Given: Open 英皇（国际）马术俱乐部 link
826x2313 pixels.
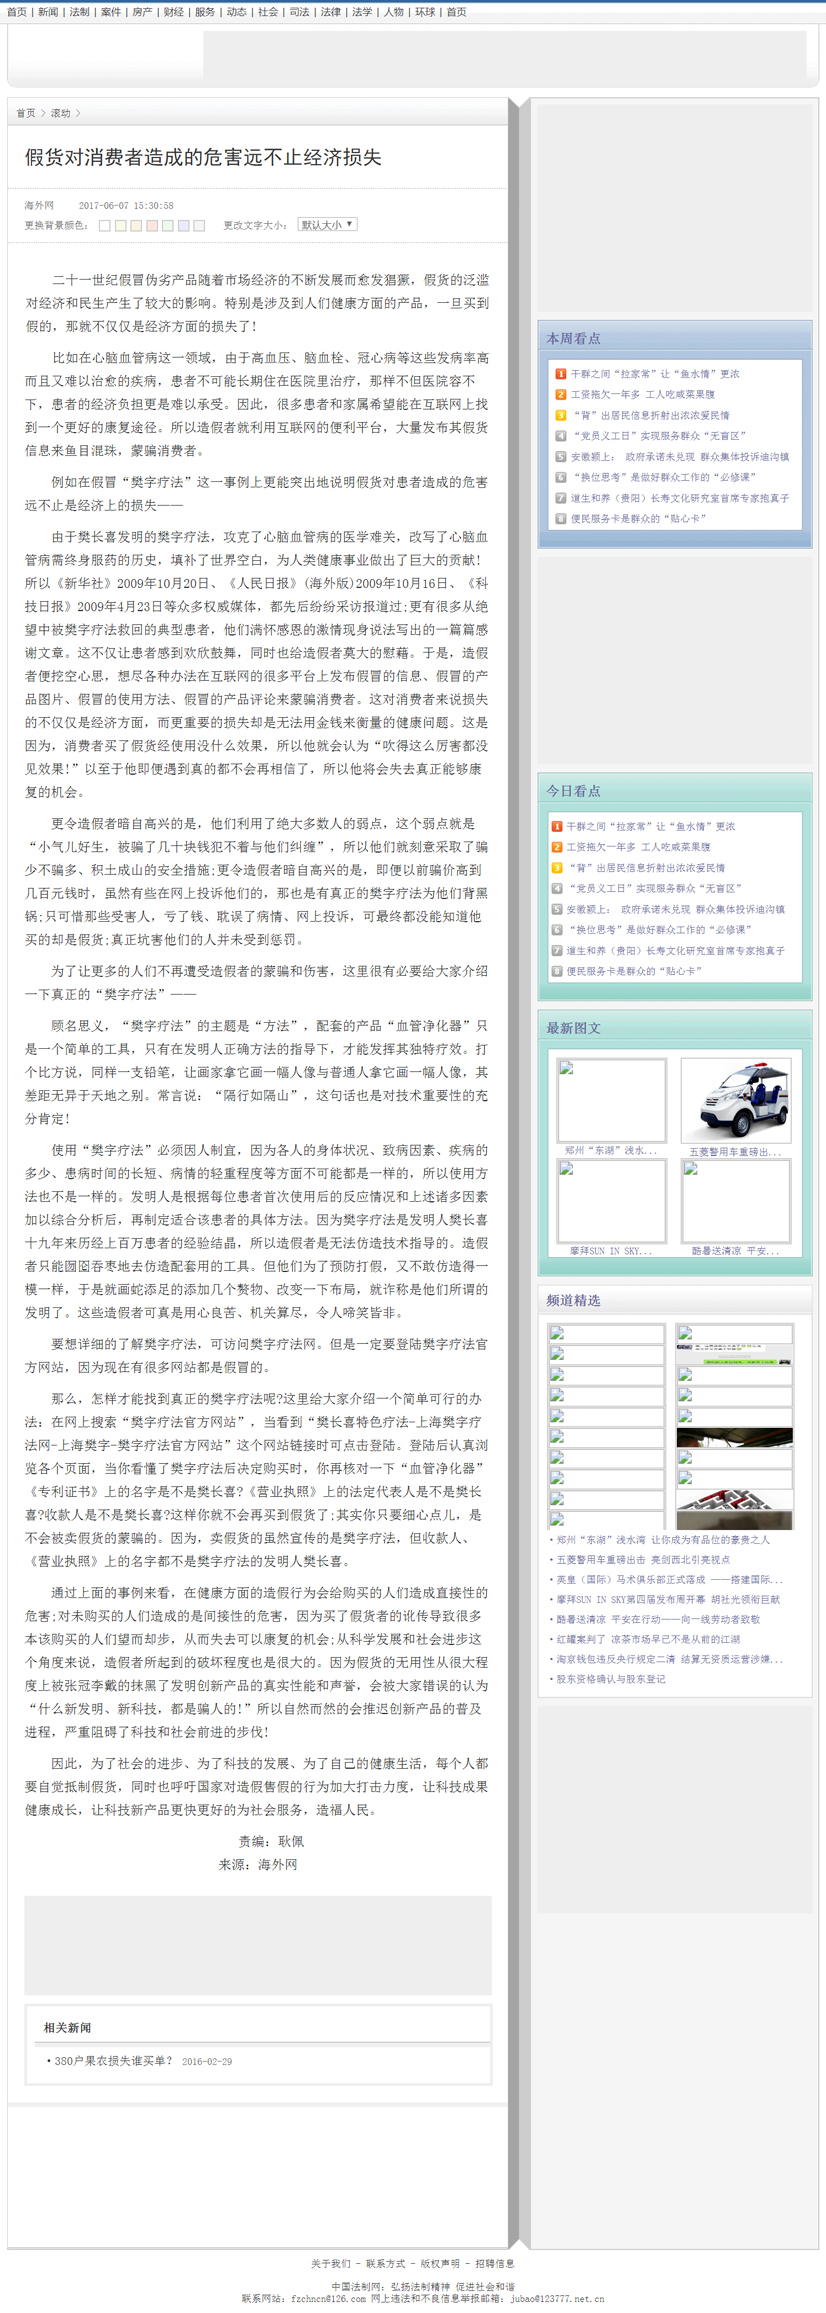Looking at the screenshot, I should tap(669, 1580).
